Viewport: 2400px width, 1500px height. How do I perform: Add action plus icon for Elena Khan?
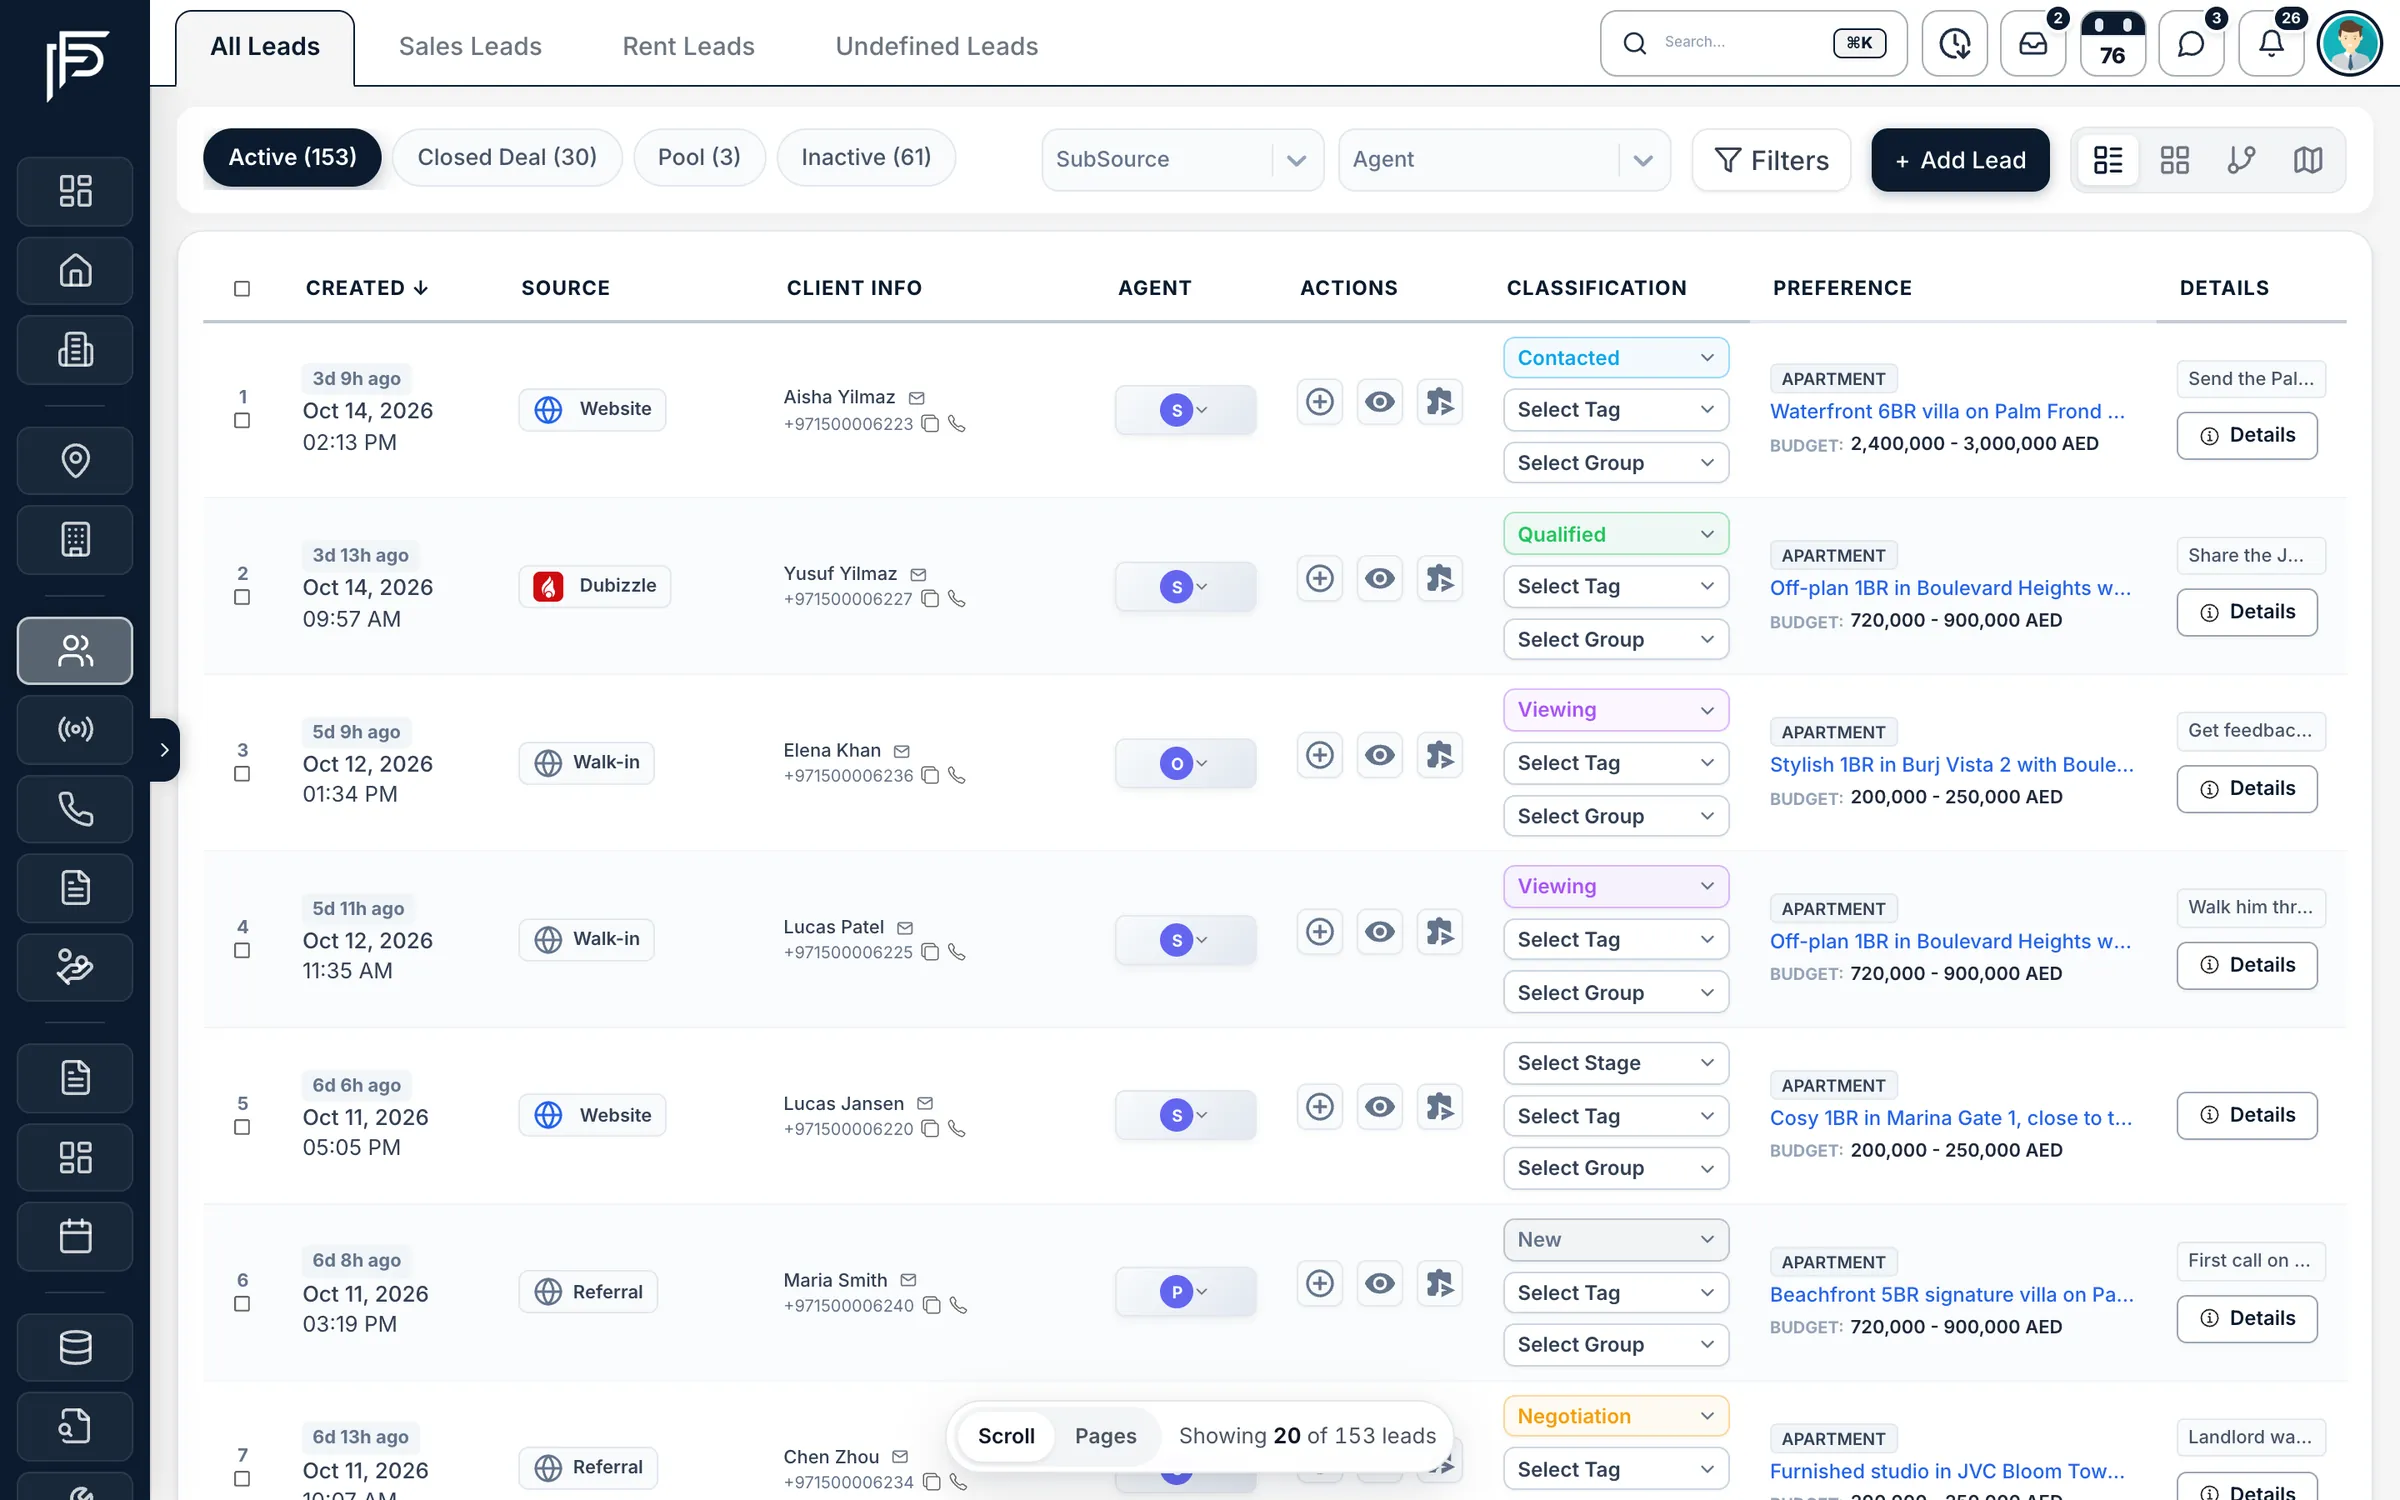point(1320,755)
